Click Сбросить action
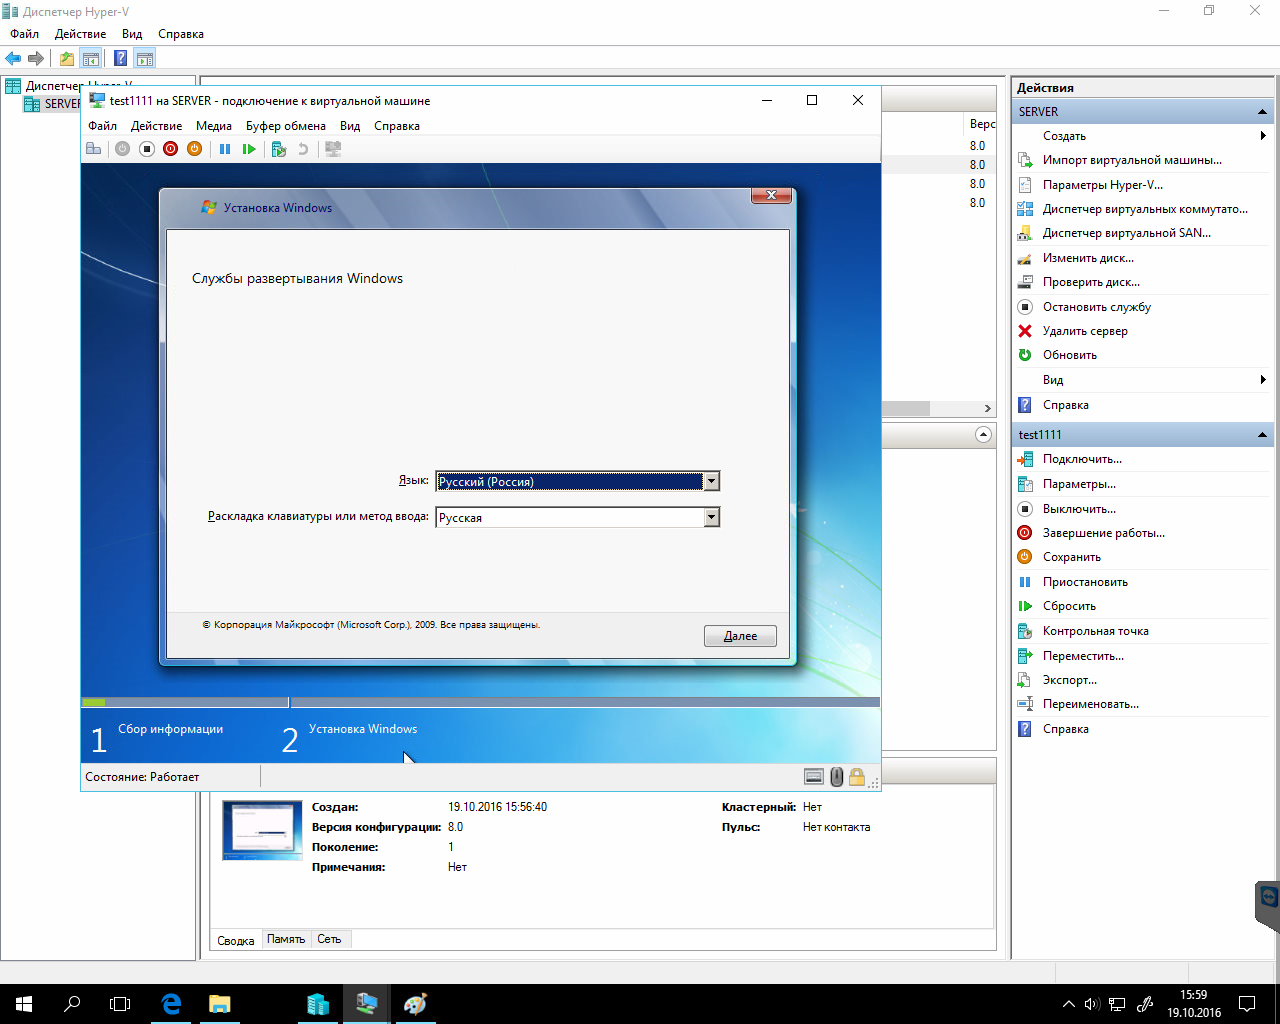This screenshot has height=1024, width=1280. 1069,606
